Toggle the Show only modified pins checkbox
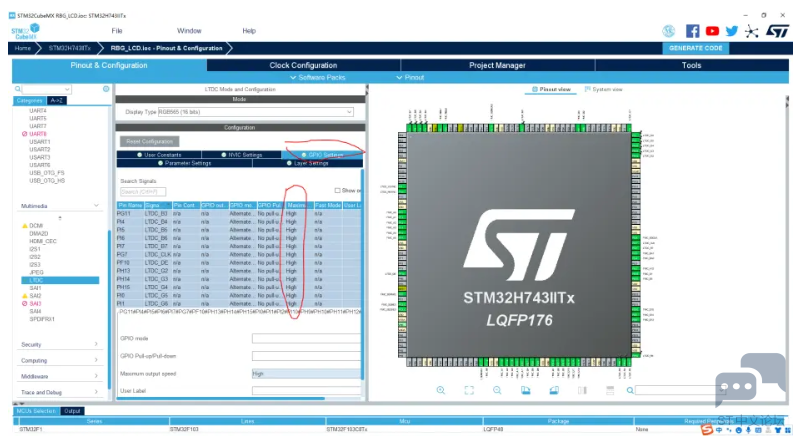The width and height of the screenshot is (794, 436). click(337, 190)
